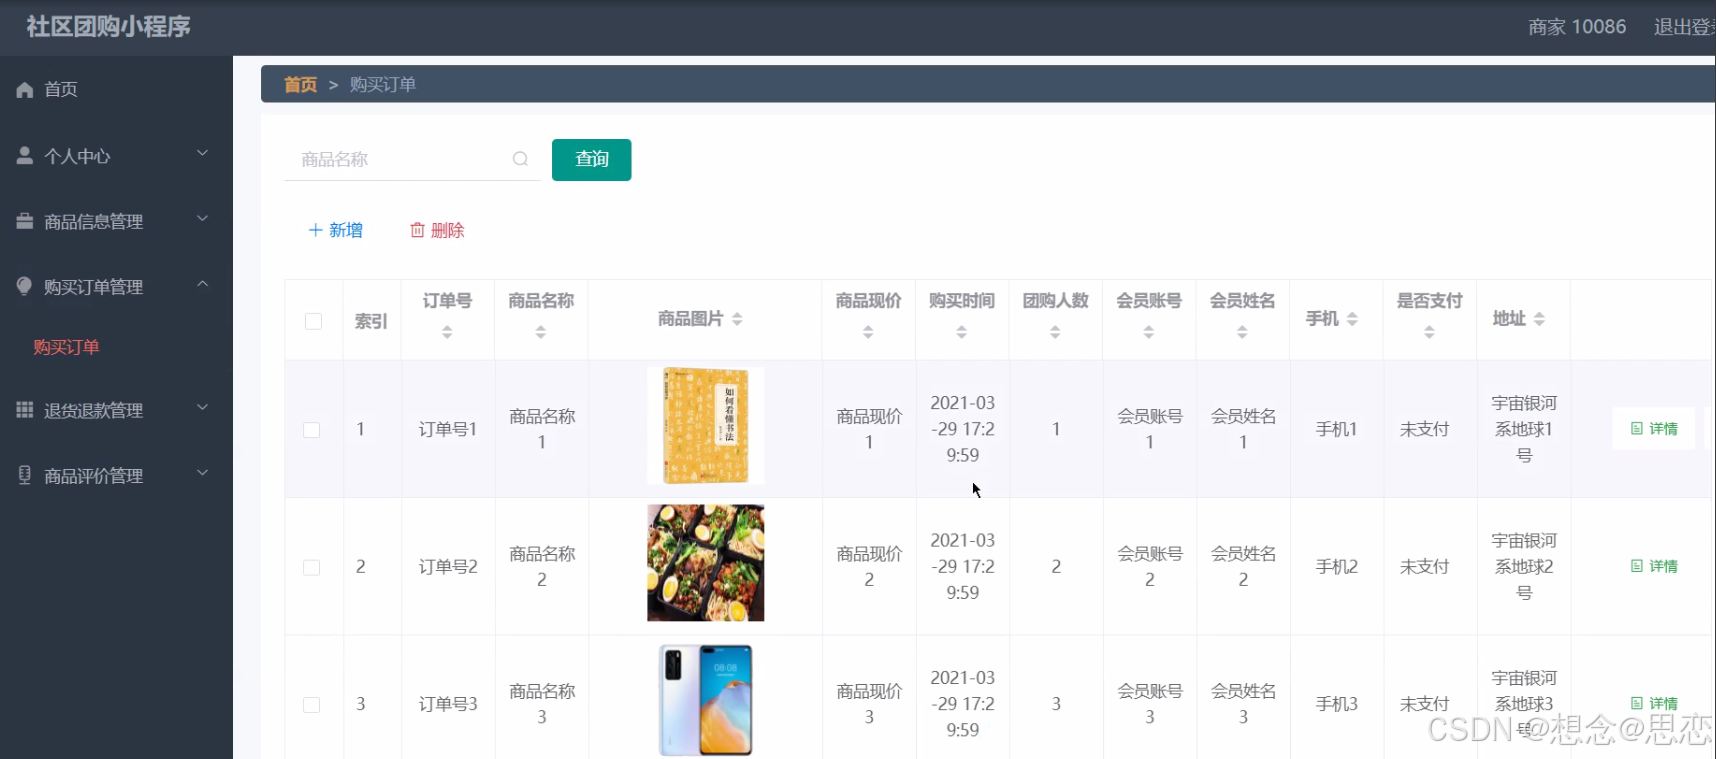This screenshot has height=759, width=1716.
Task: Sort by 购买时间 column arrows
Action: click(961, 332)
